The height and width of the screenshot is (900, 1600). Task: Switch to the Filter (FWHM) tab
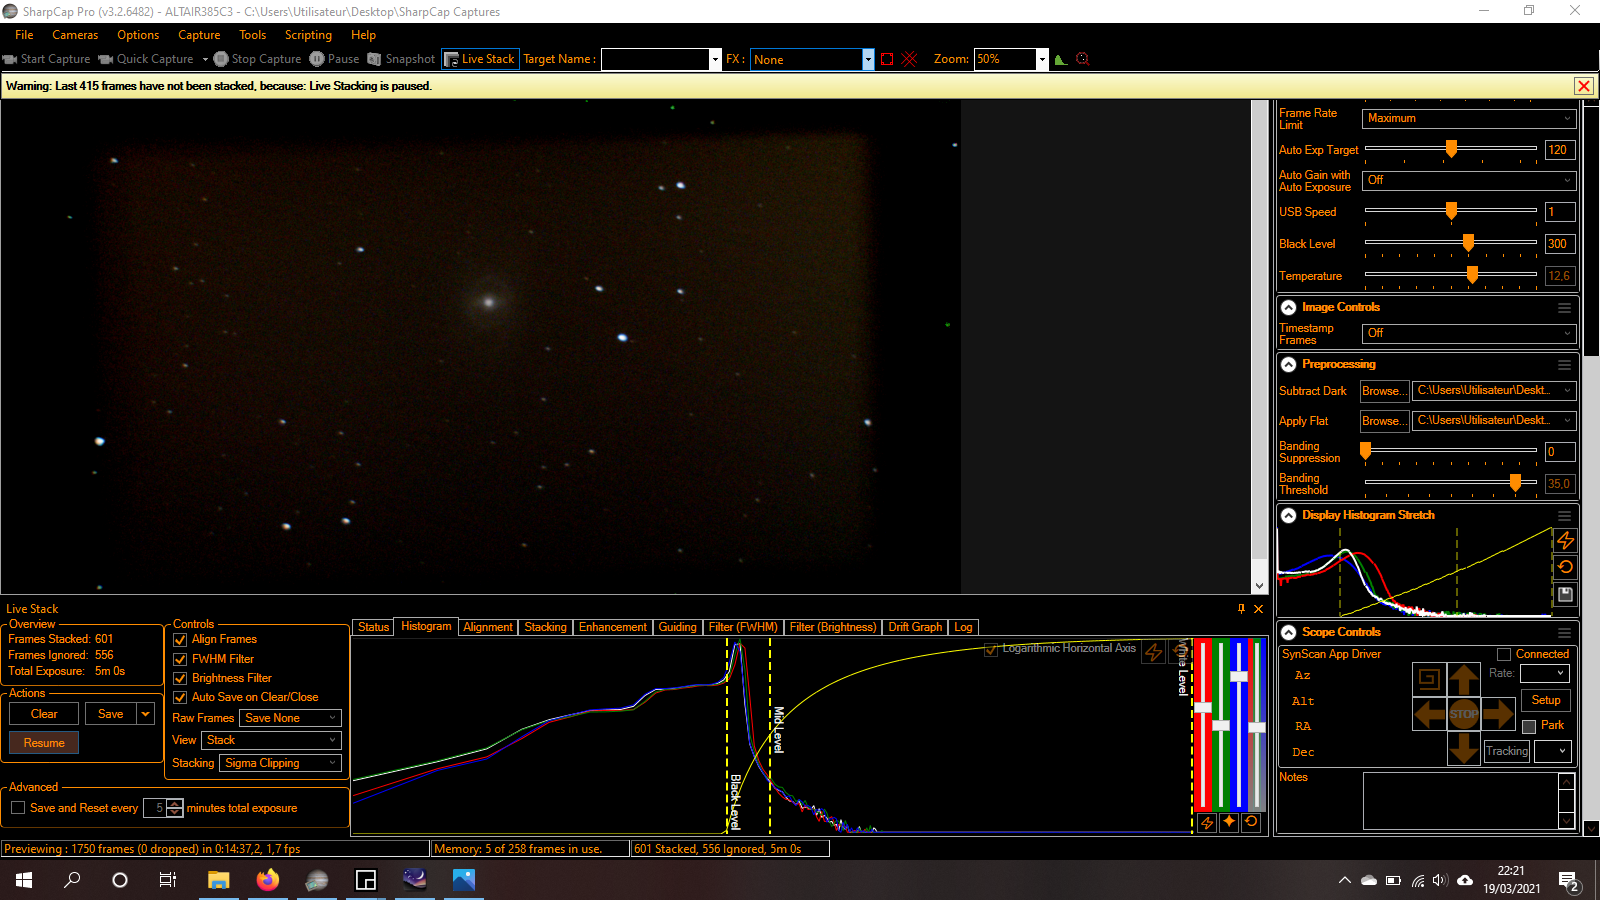743,628
